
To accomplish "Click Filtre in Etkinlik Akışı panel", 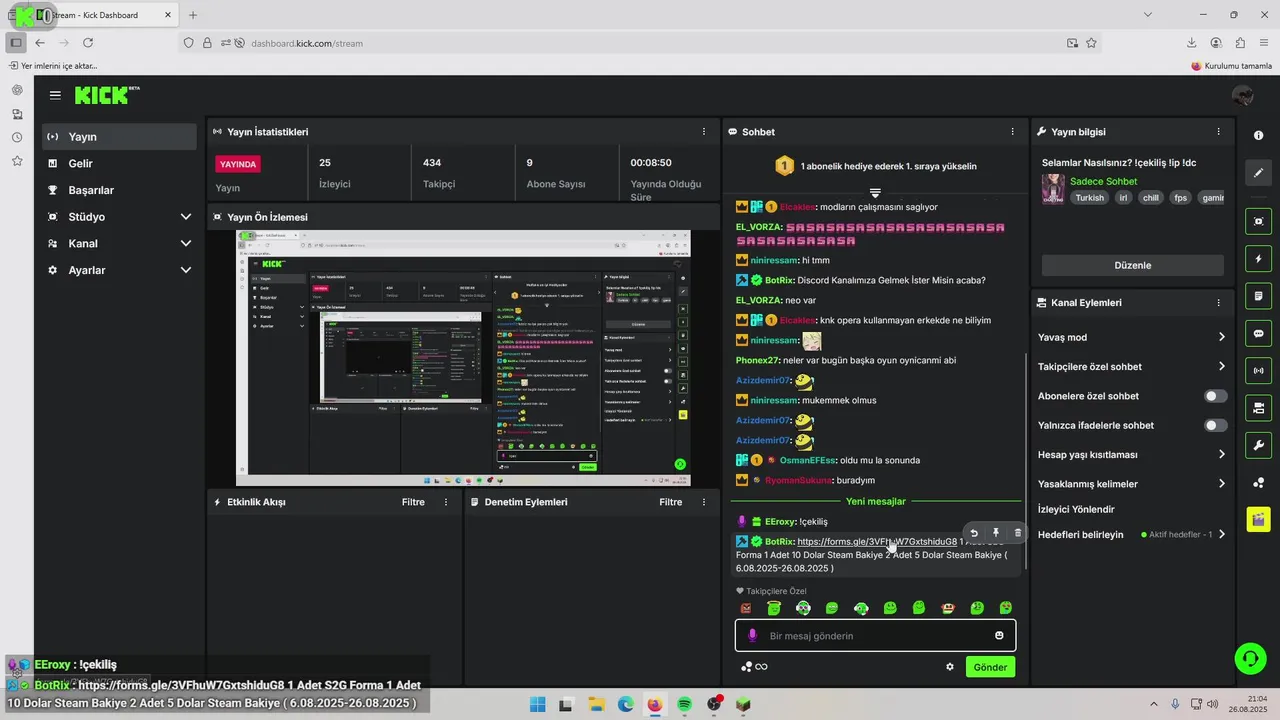I will point(413,502).
